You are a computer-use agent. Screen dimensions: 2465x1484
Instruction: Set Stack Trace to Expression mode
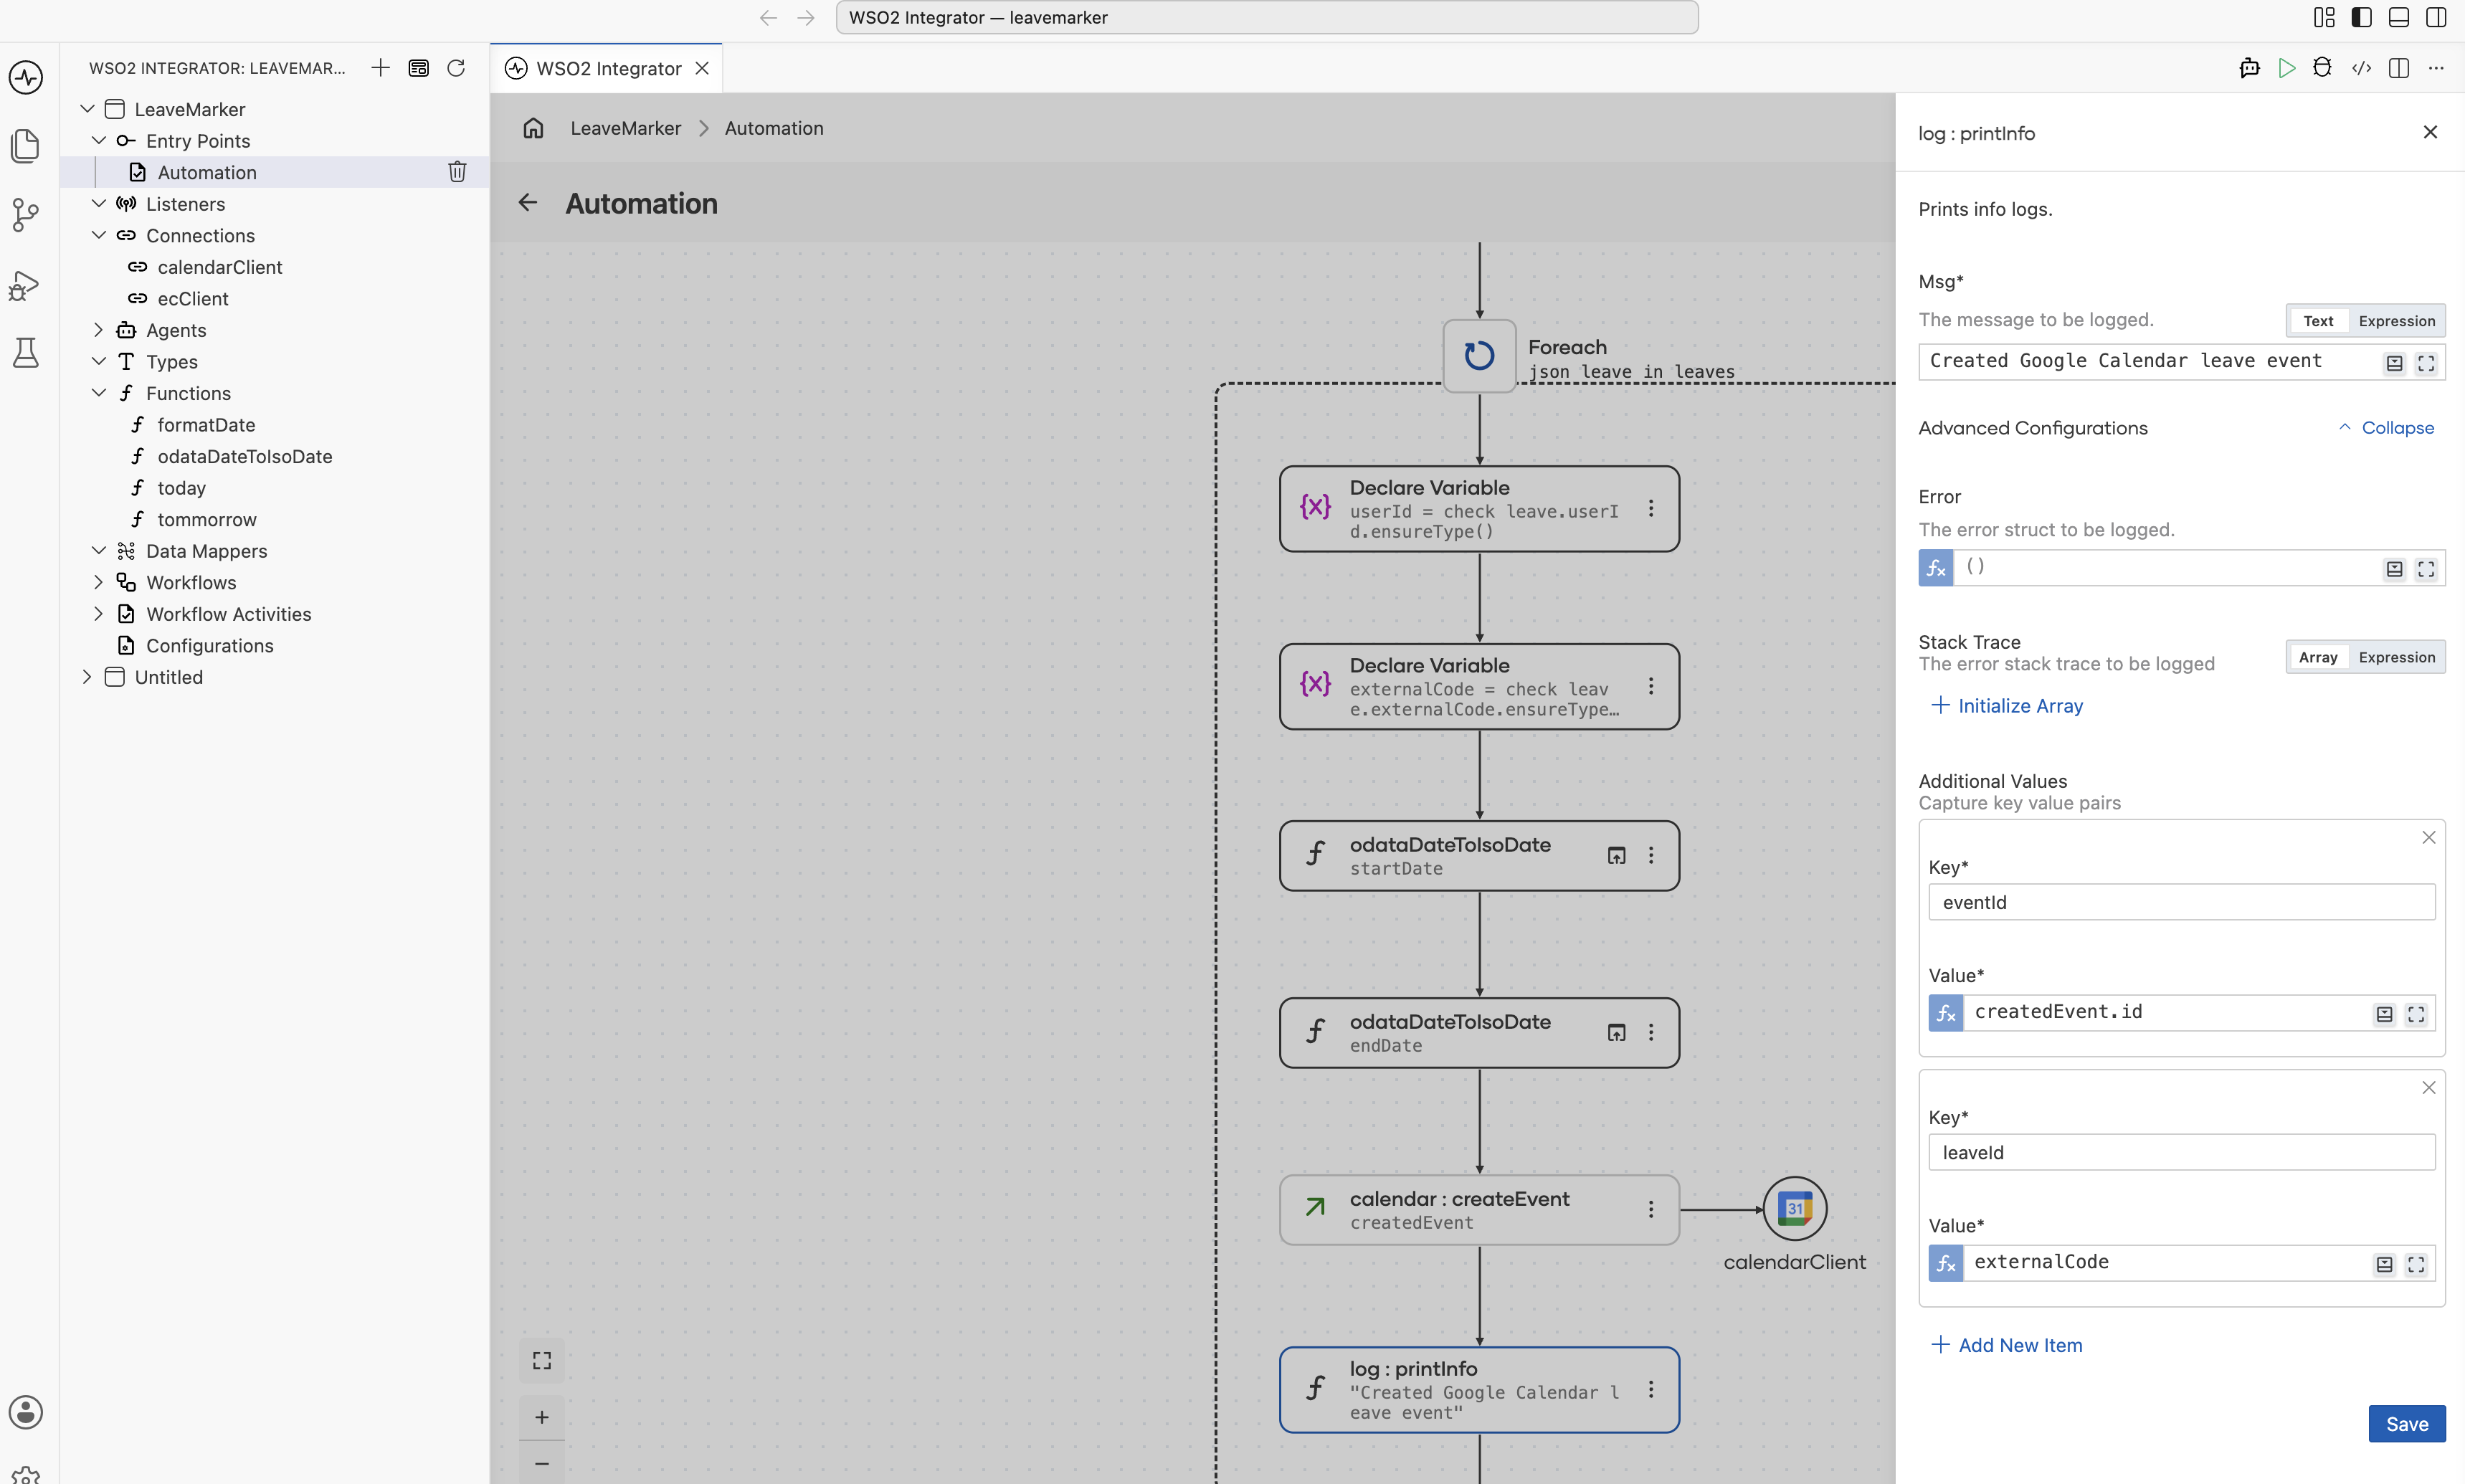[2397, 657]
